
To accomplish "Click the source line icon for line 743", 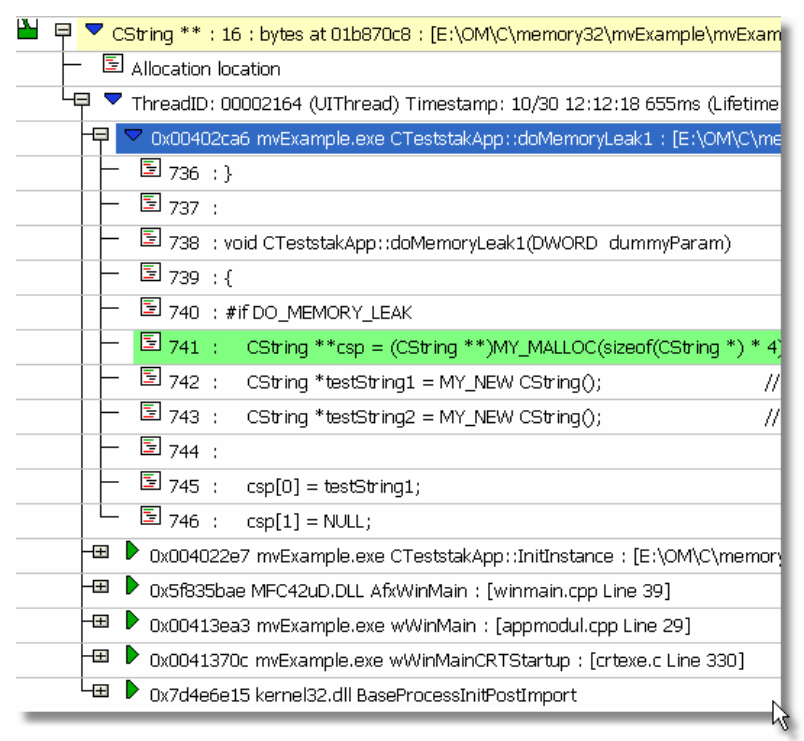I will 150,413.
